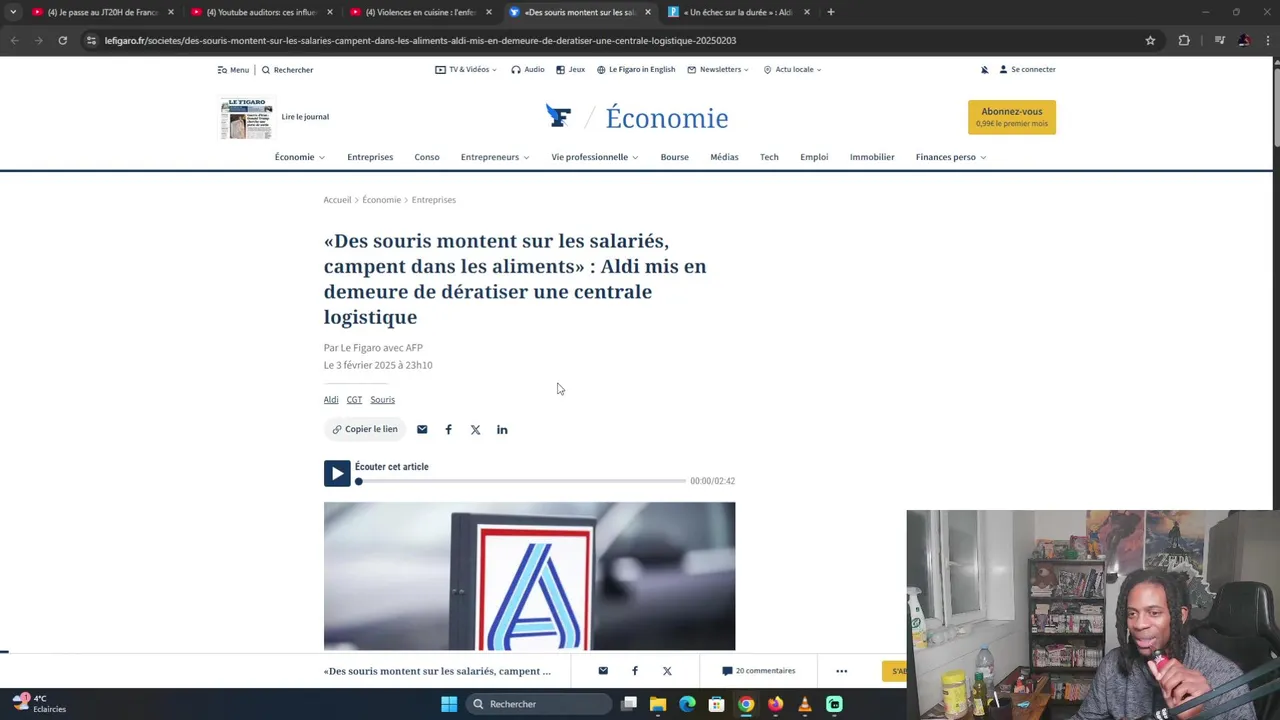Click the Copier le lien button
Viewport: 1280px width, 720px height.
click(x=365, y=429)
